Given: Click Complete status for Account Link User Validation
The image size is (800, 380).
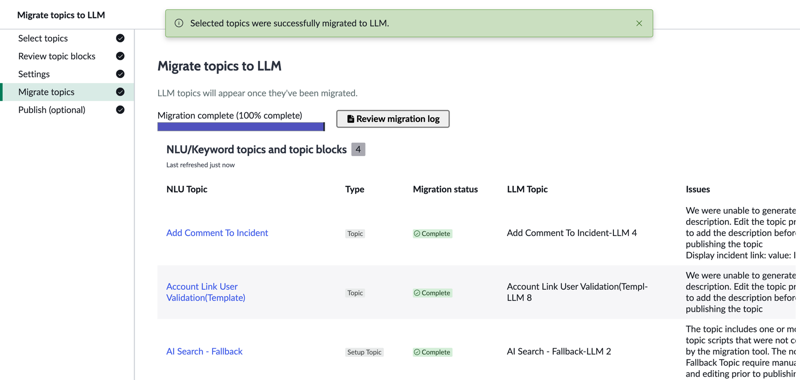Looking at the screenshot, I should [x=433, y=293].
